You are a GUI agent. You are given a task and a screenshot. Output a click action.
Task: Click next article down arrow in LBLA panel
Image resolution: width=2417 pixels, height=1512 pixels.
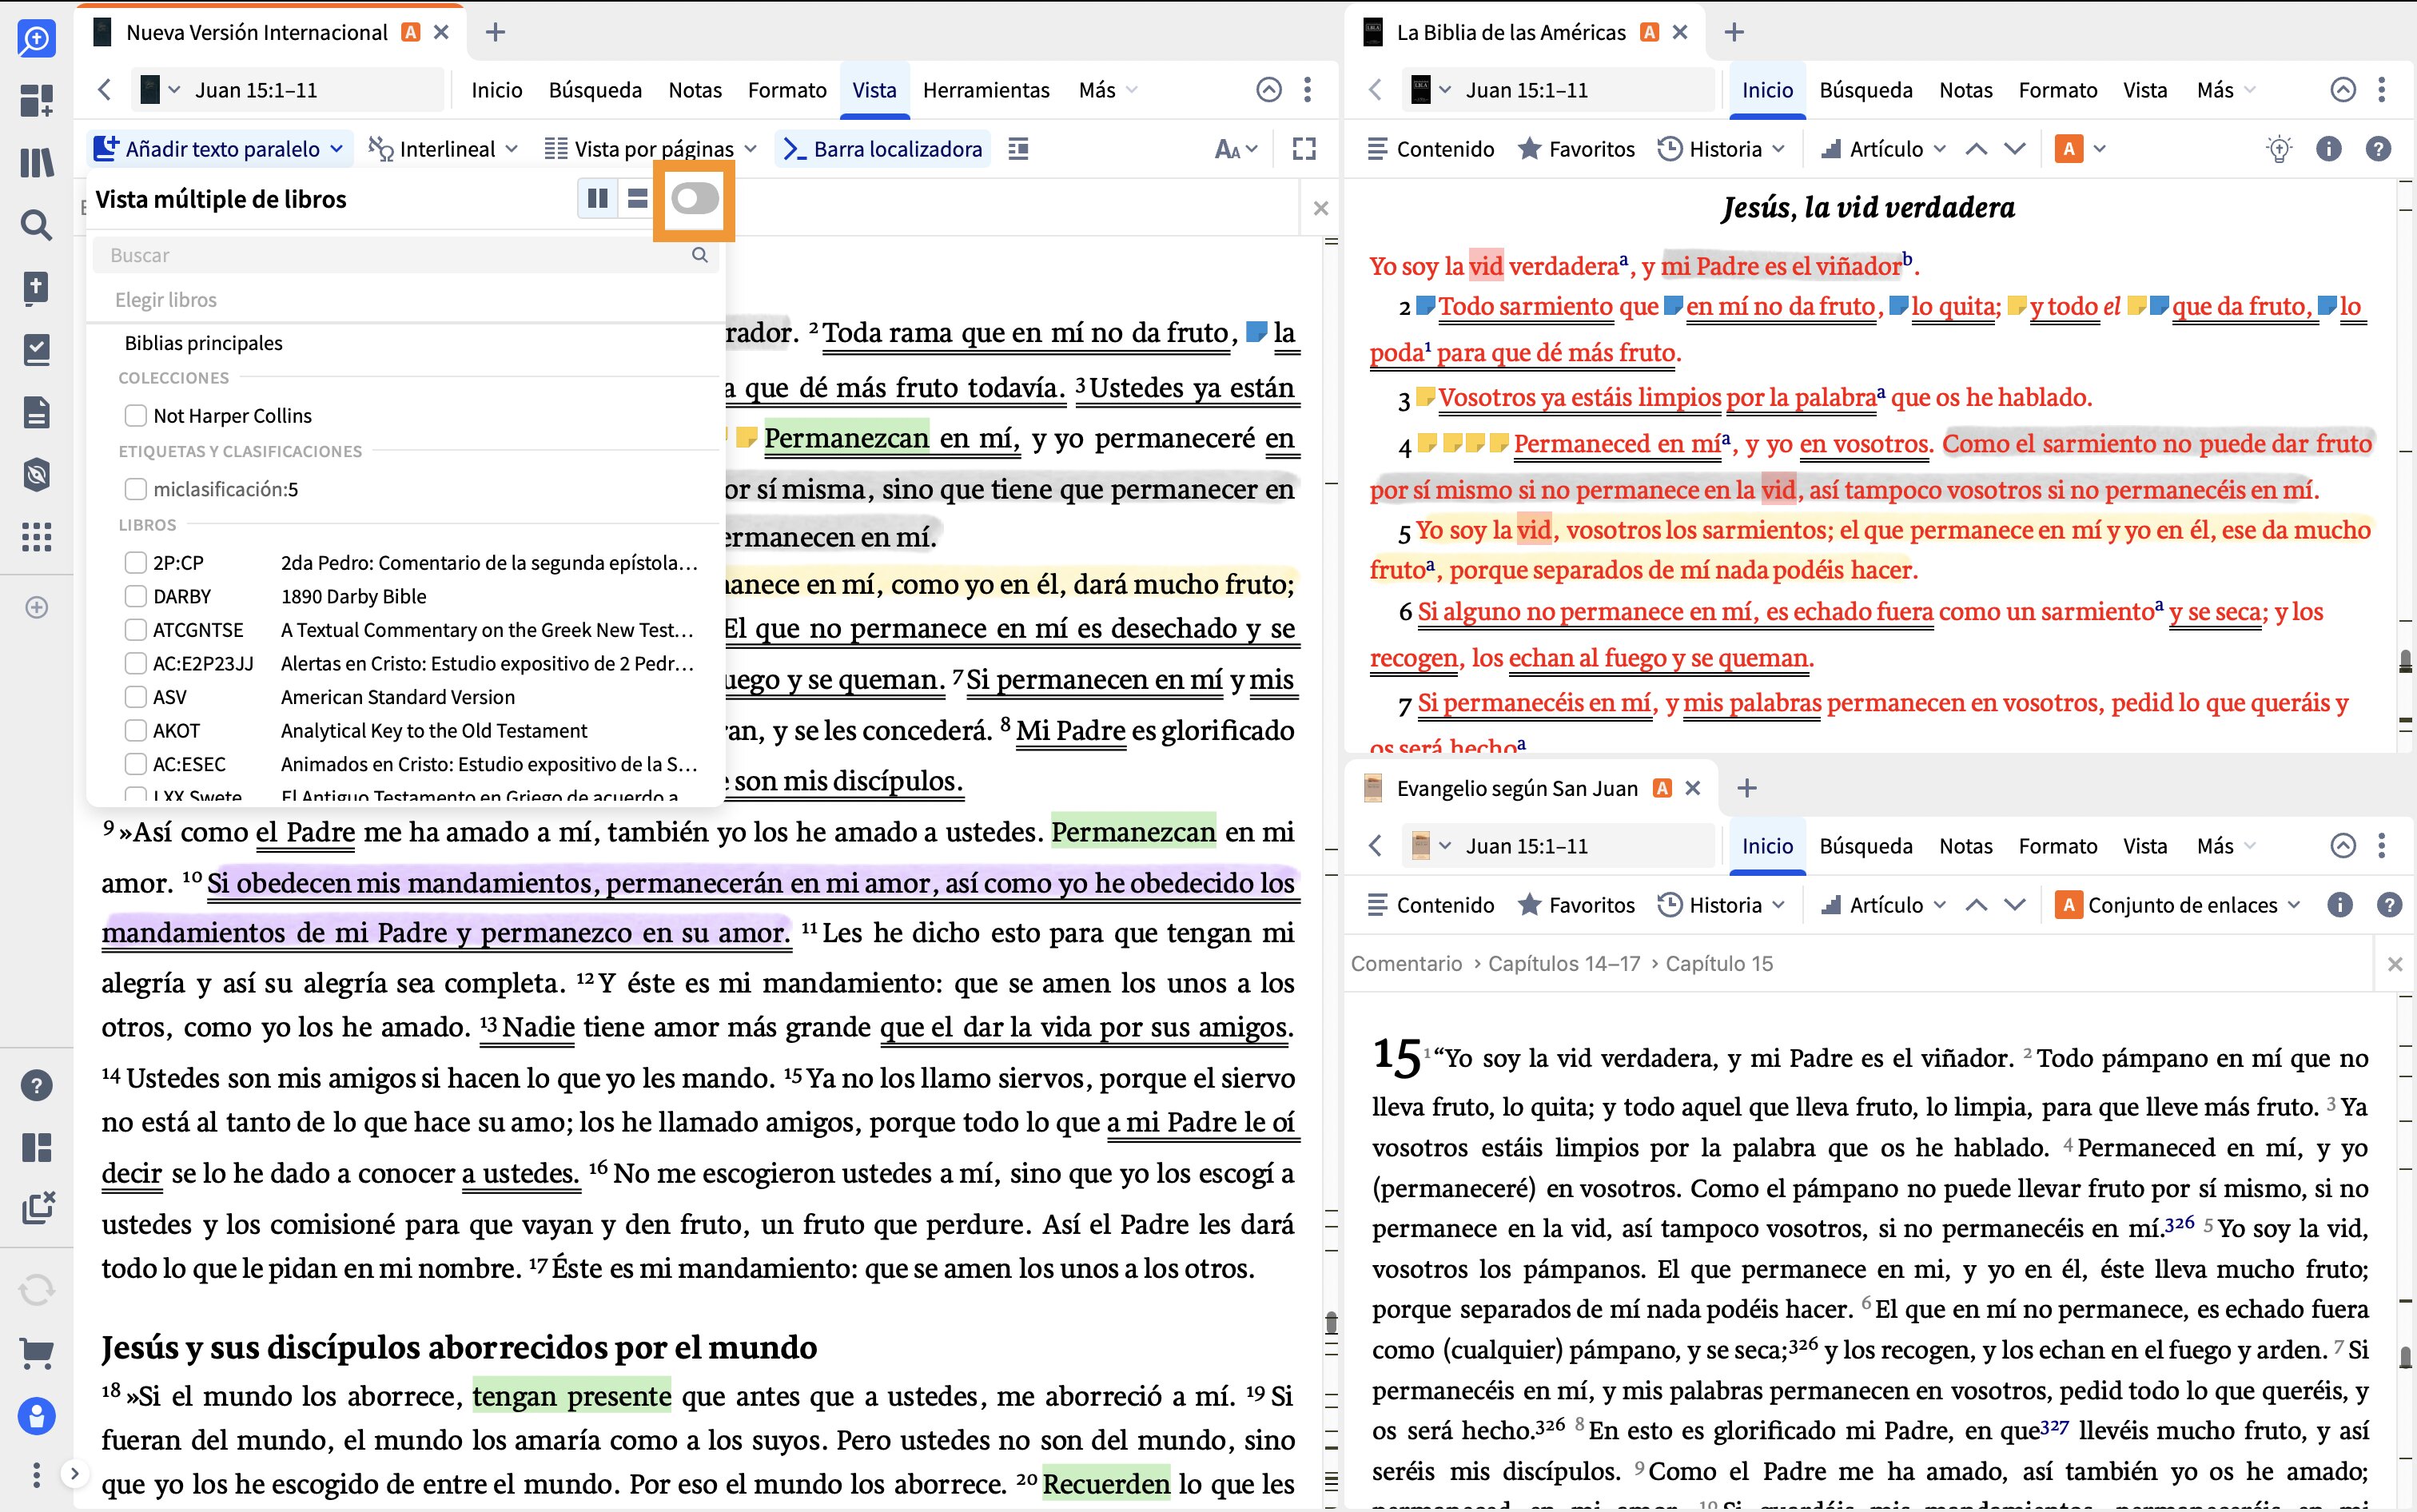tap(2014, 149)
